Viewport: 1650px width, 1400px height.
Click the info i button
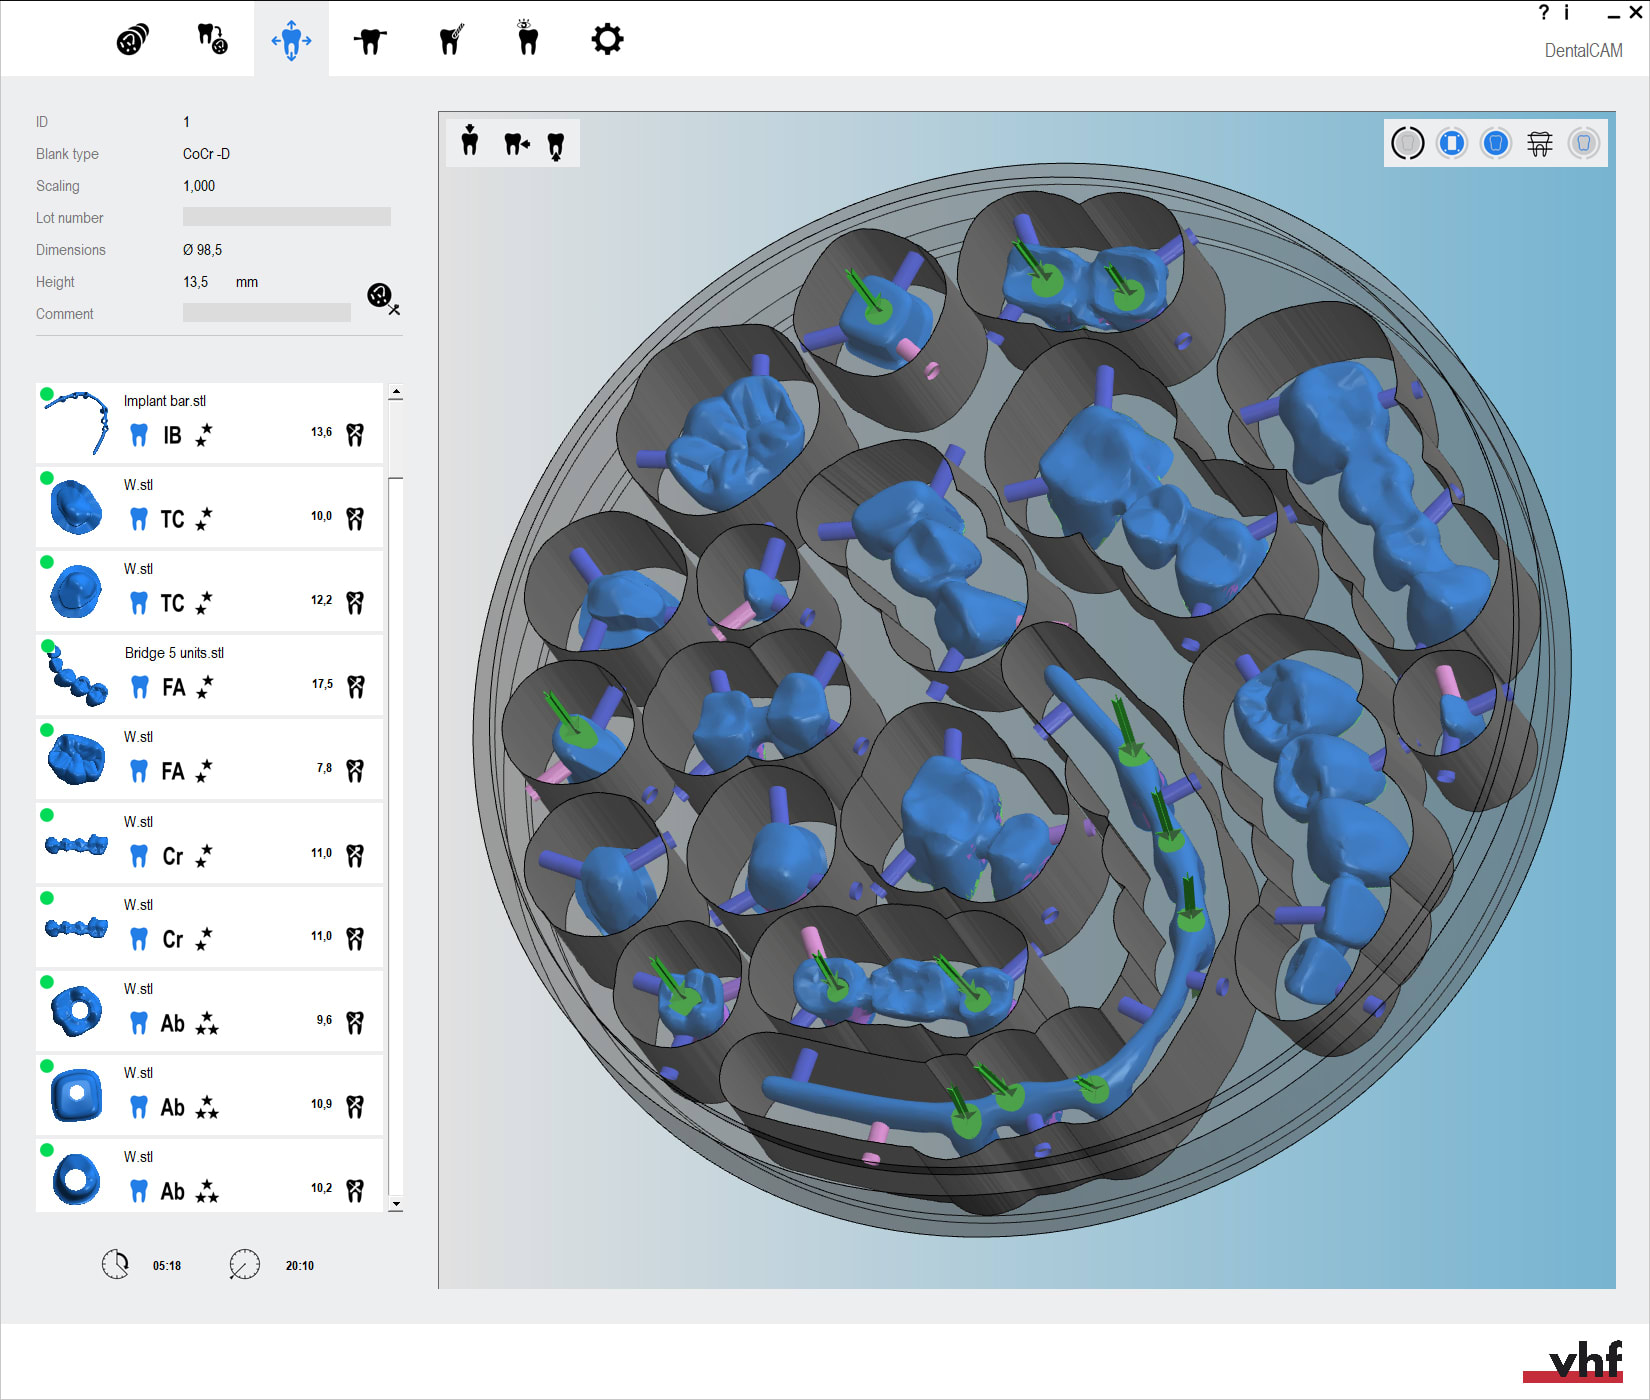[1566, 12]
